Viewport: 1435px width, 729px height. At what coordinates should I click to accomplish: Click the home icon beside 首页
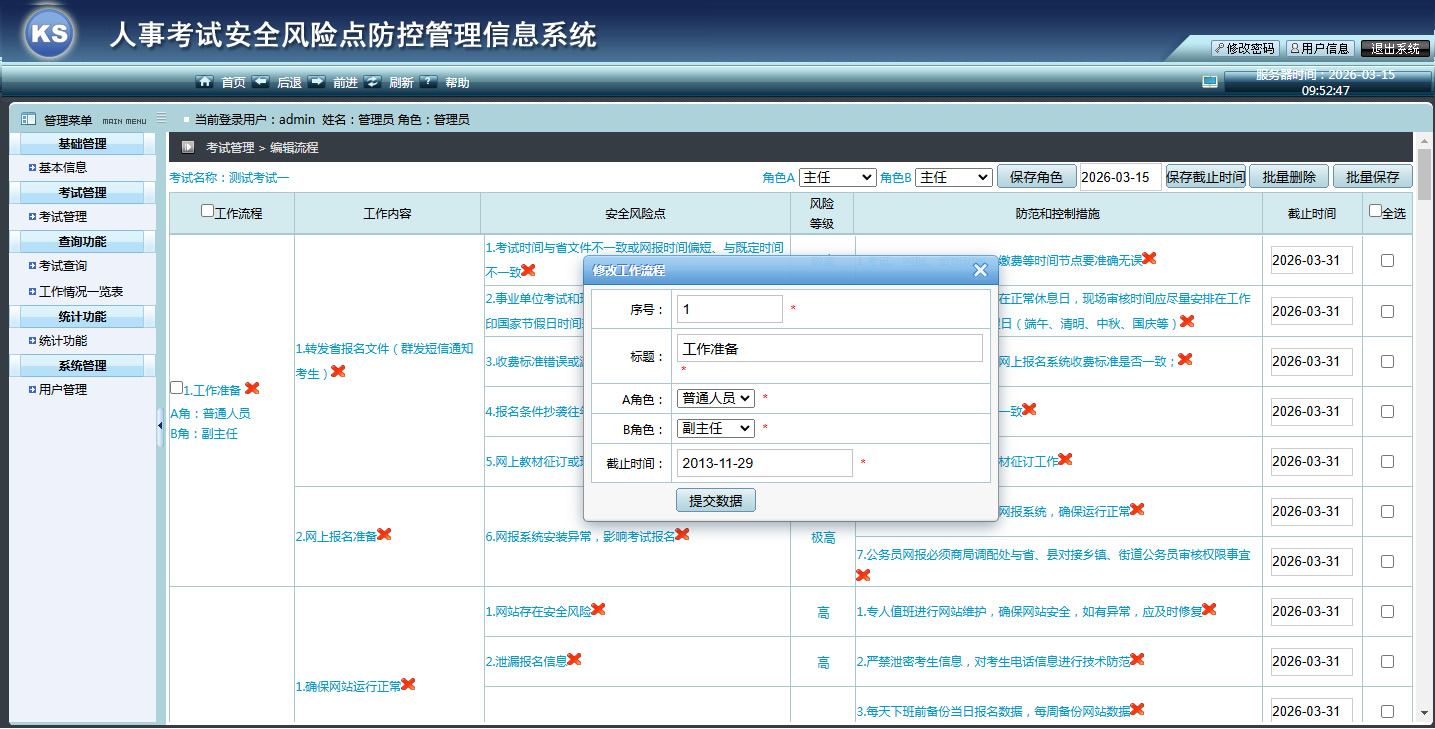point(204,82)
